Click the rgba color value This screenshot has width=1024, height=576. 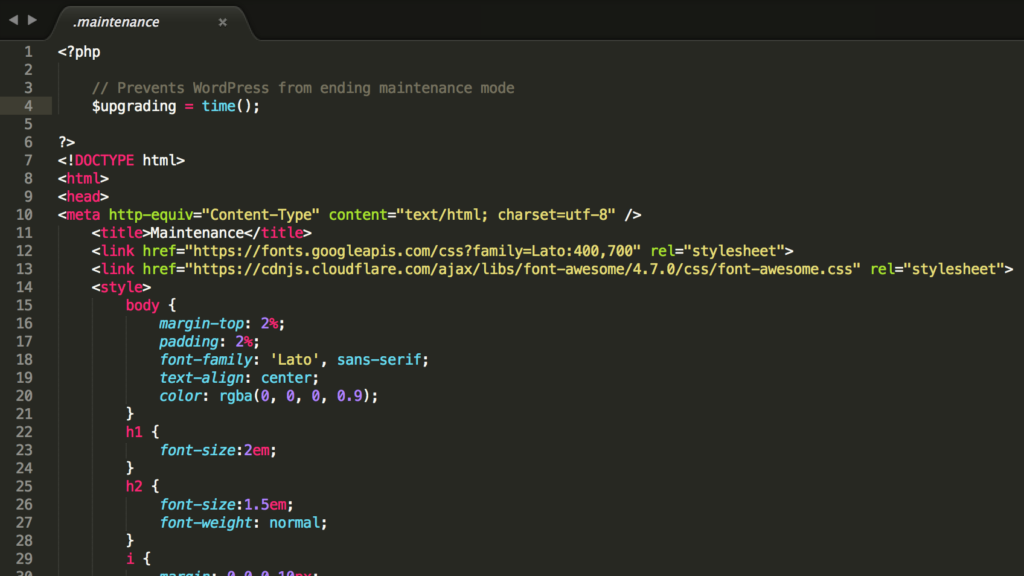tap(302, 396)
